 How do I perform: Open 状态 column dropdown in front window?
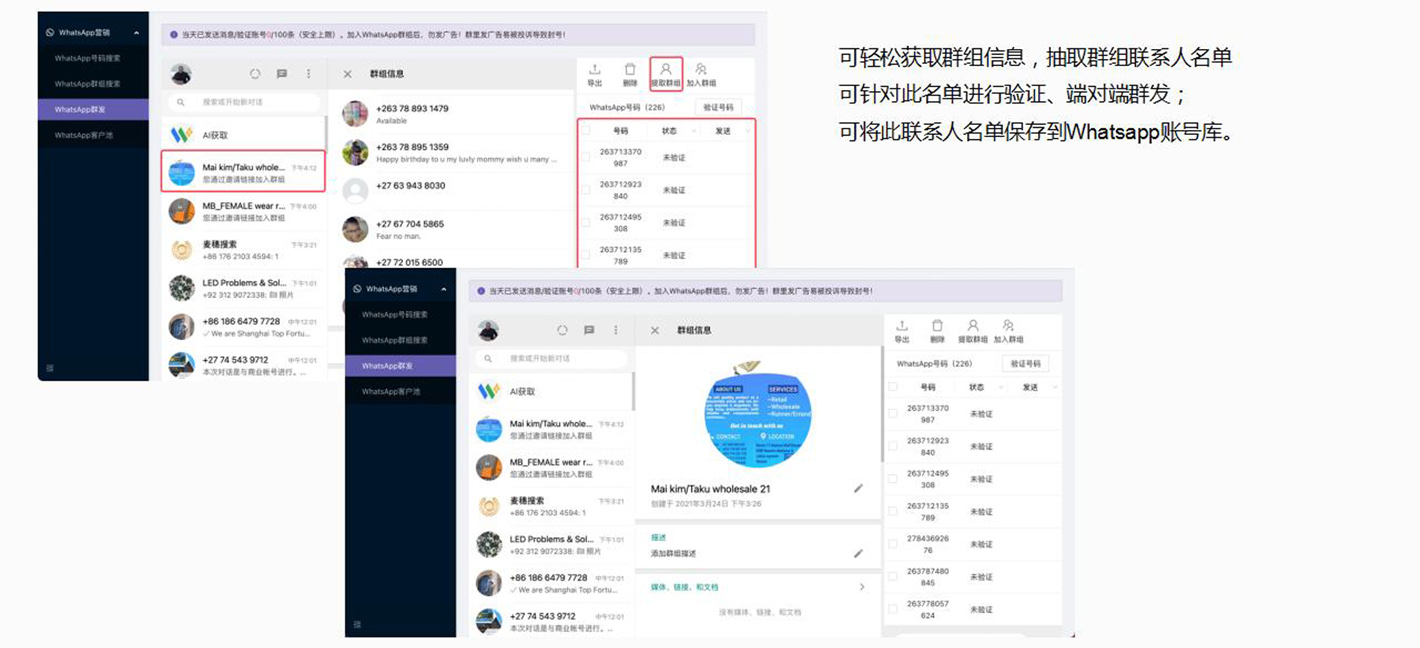999,387
